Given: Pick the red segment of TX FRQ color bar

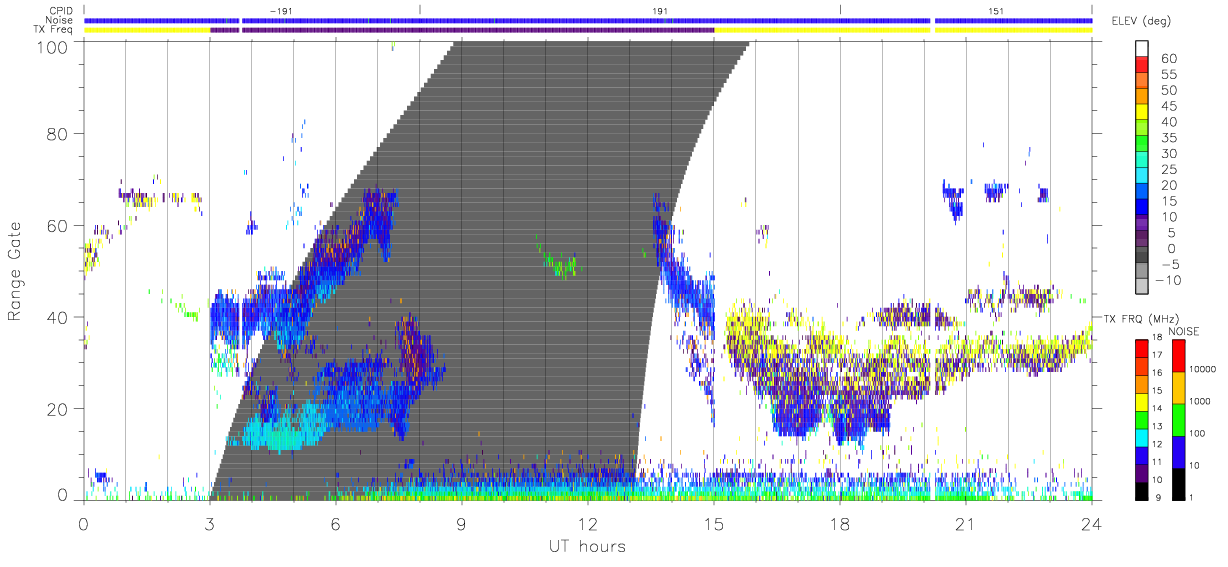Looking at the screenshot, I should 1142,348.
